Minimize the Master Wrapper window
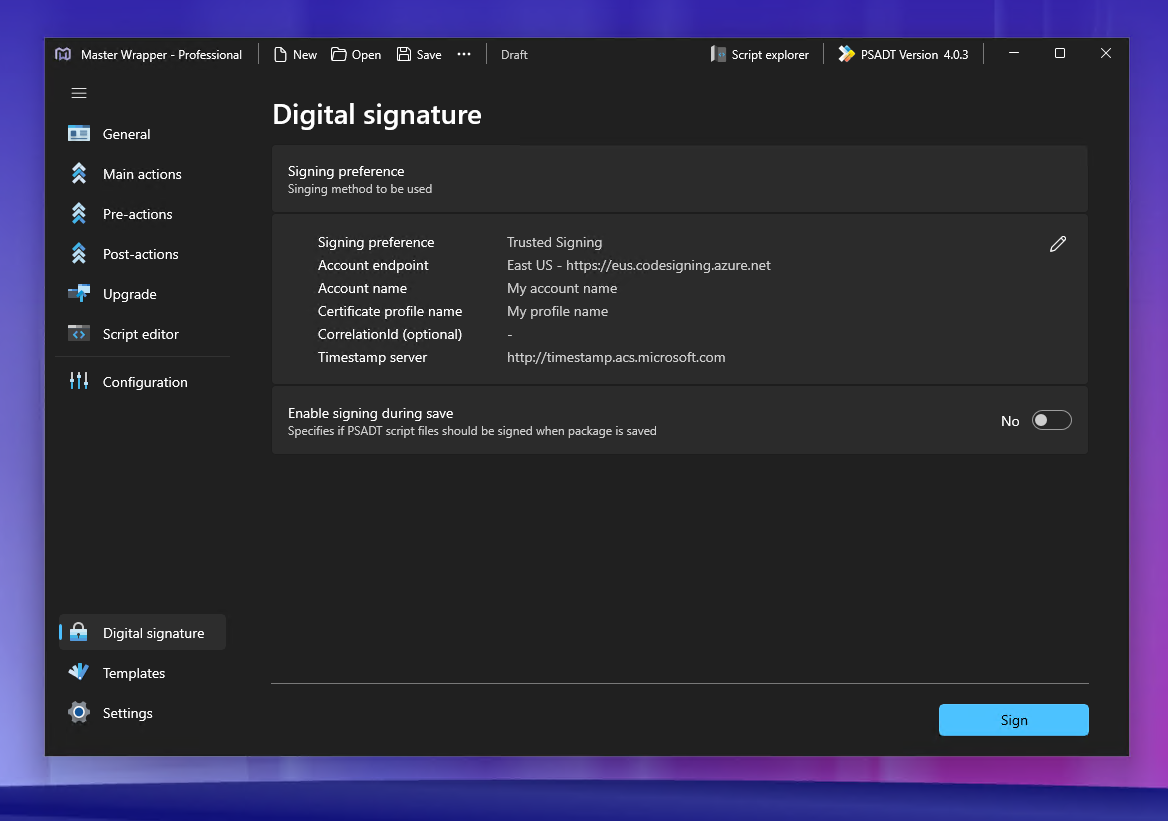The image size is (1168, 821). pos(1014,54)
